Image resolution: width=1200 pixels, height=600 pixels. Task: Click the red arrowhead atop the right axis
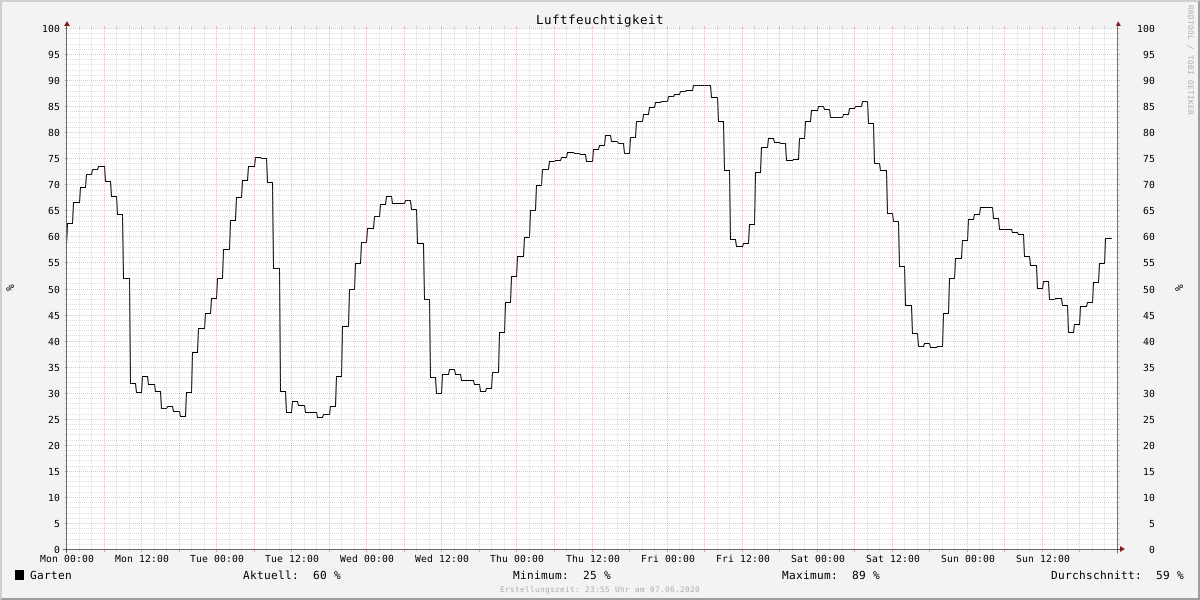pyautogui.click(x=1118, y=23)
